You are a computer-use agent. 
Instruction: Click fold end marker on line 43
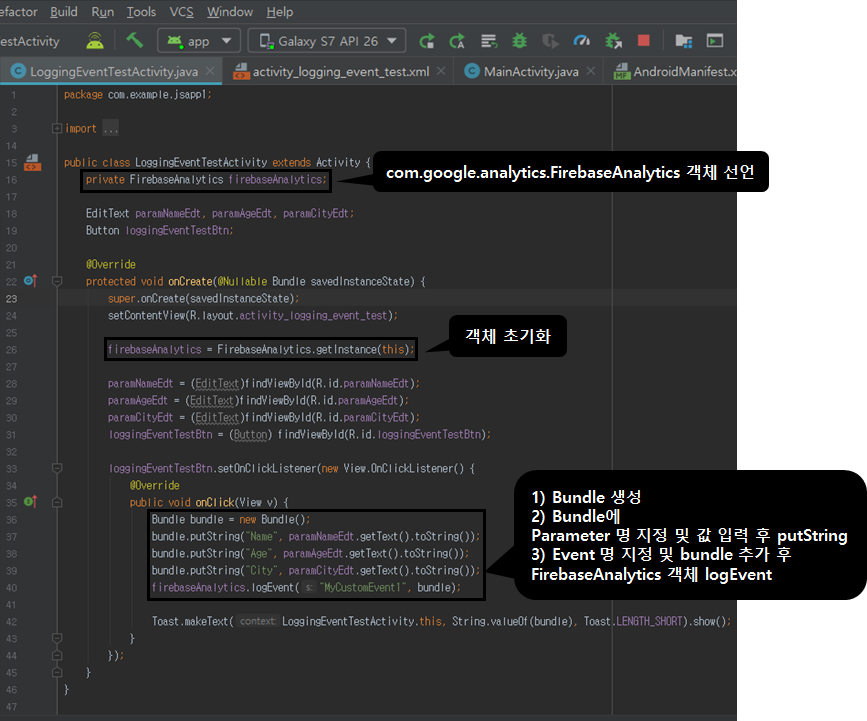(x=56, y=638)
